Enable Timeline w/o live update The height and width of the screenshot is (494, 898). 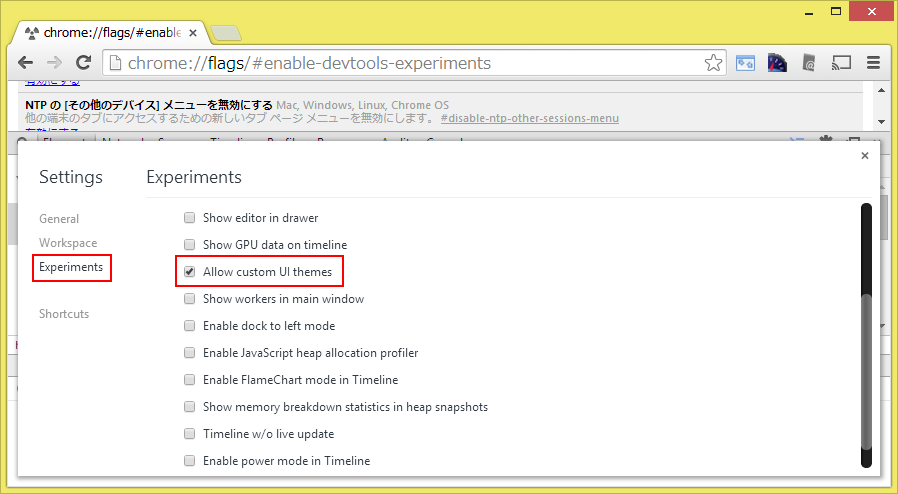190,433
